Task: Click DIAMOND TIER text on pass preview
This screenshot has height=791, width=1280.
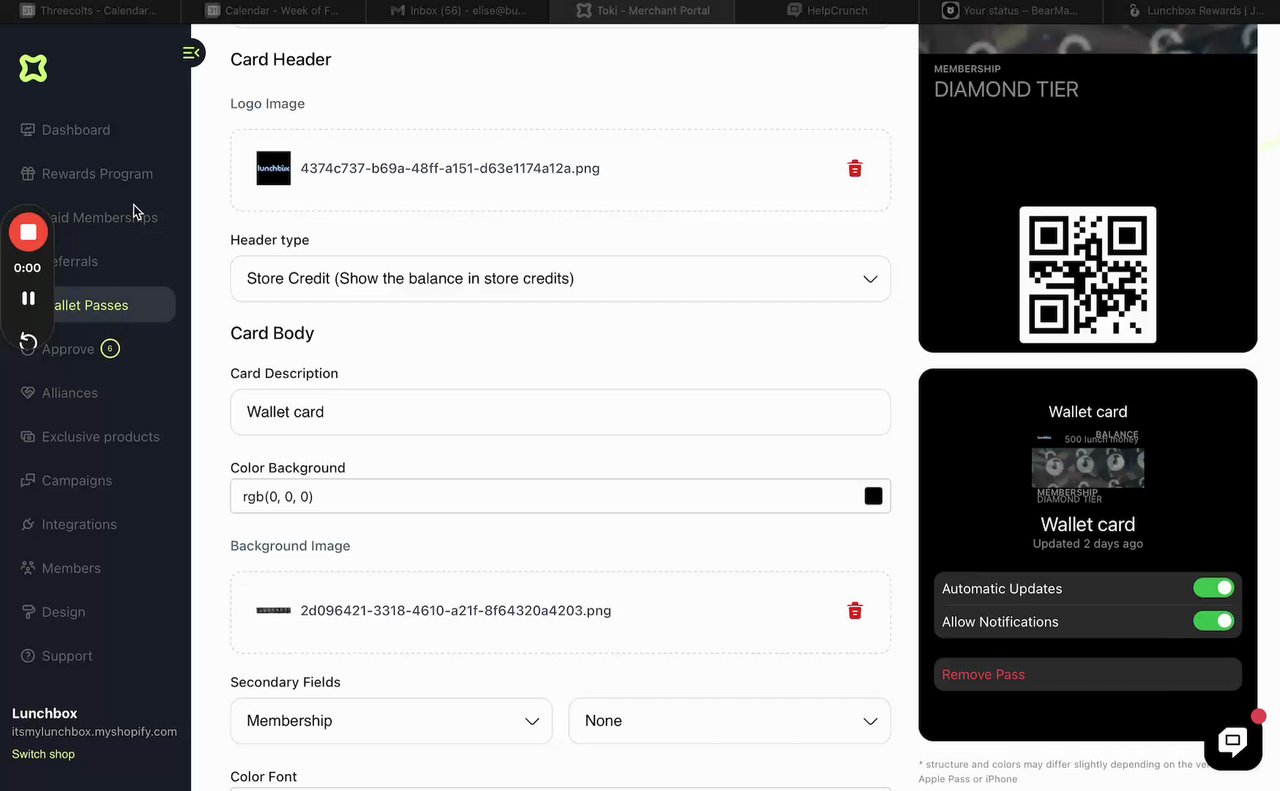Action: 1006,90
